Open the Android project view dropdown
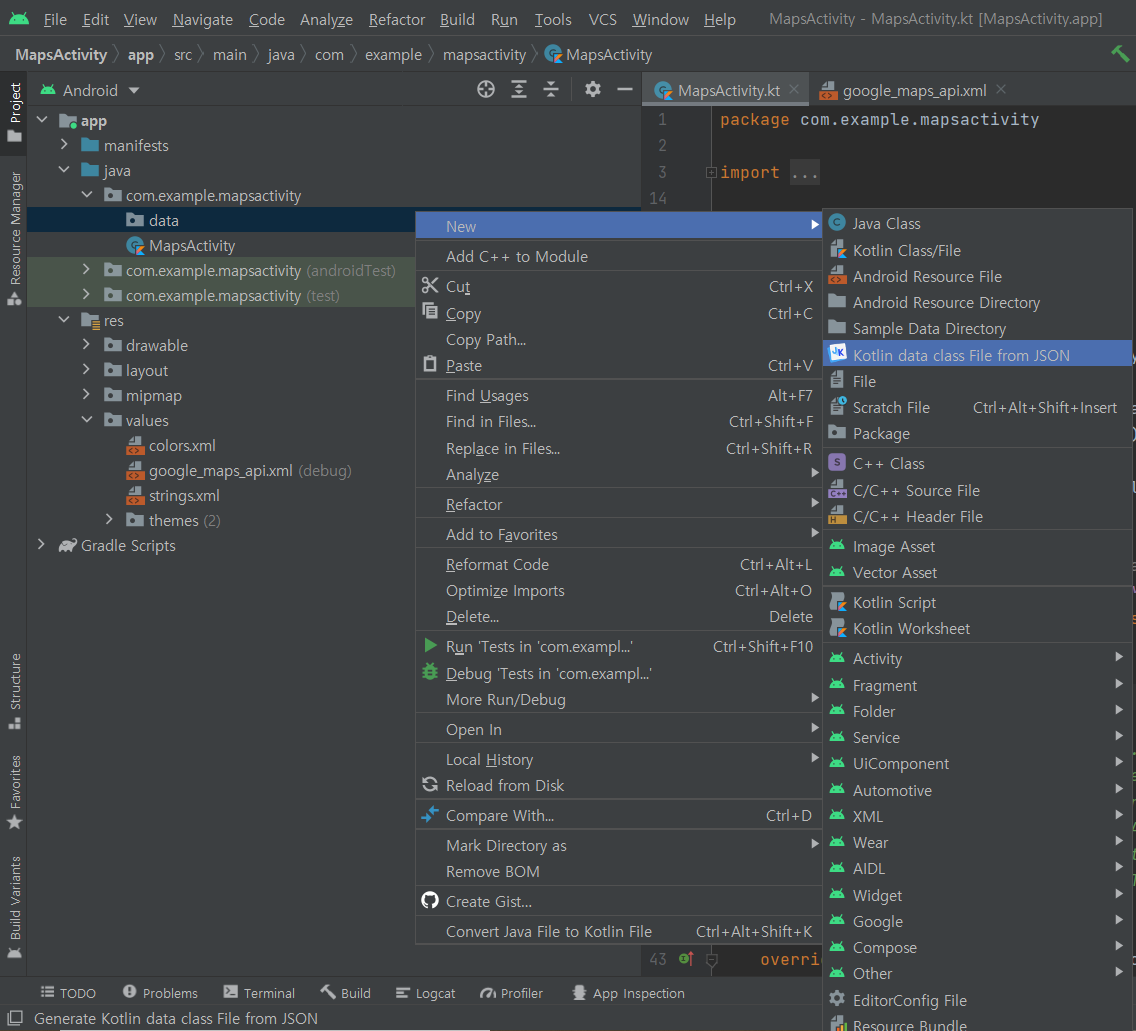Image resolution: width=1136 pixels, height=1031 pixels. [91, 90]
